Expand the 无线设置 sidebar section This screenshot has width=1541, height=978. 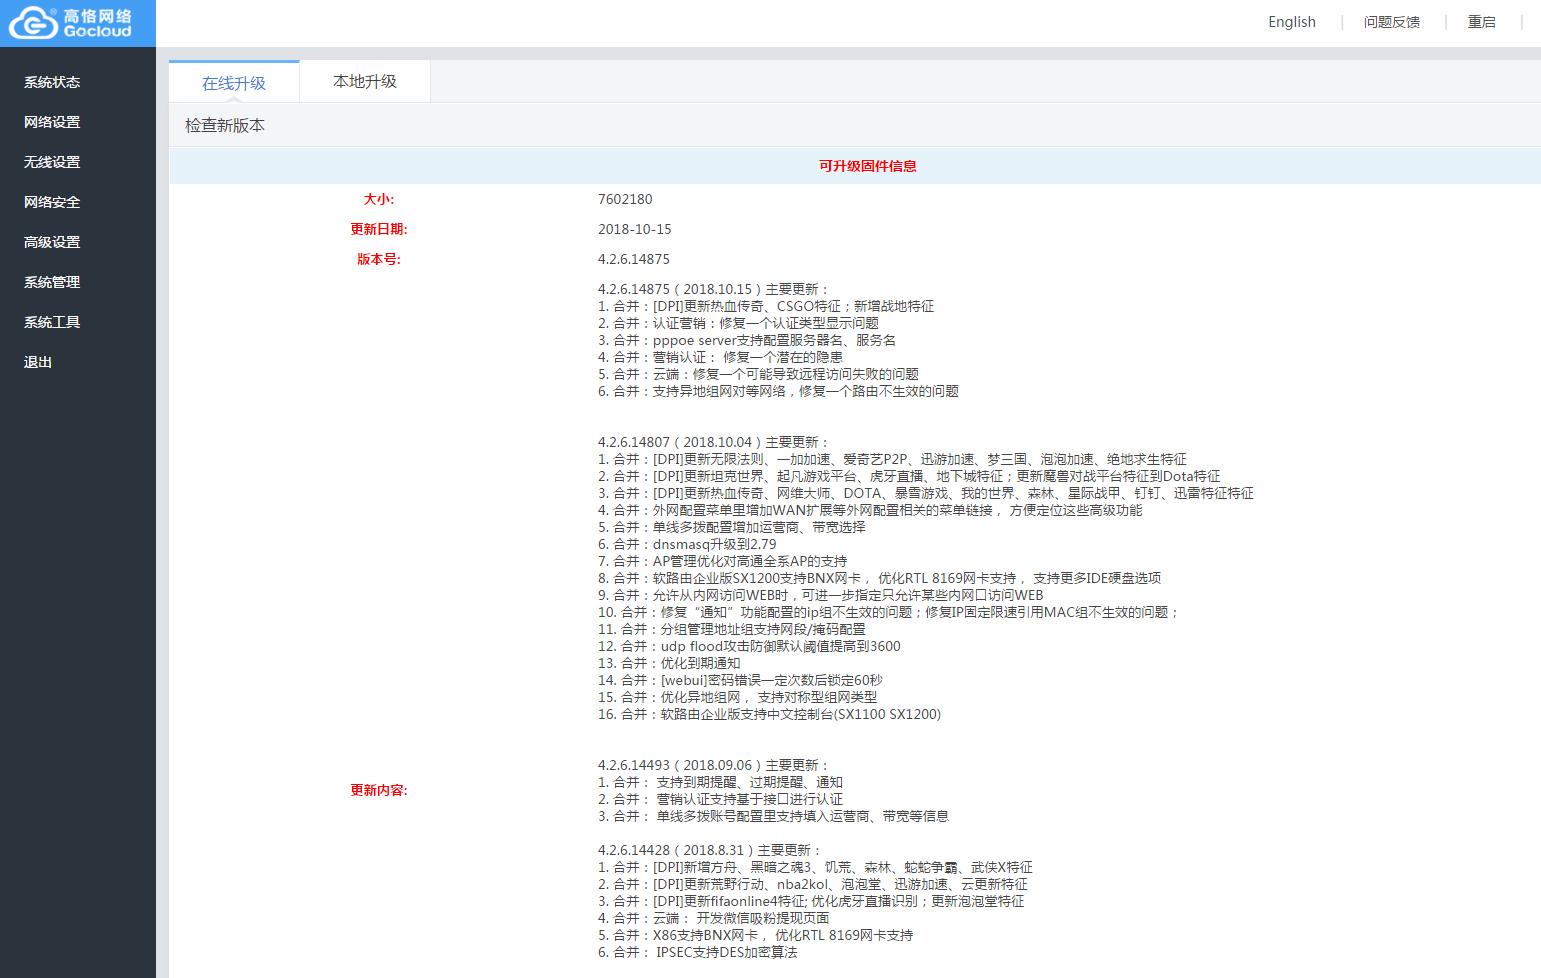click(x=52, y=162)
